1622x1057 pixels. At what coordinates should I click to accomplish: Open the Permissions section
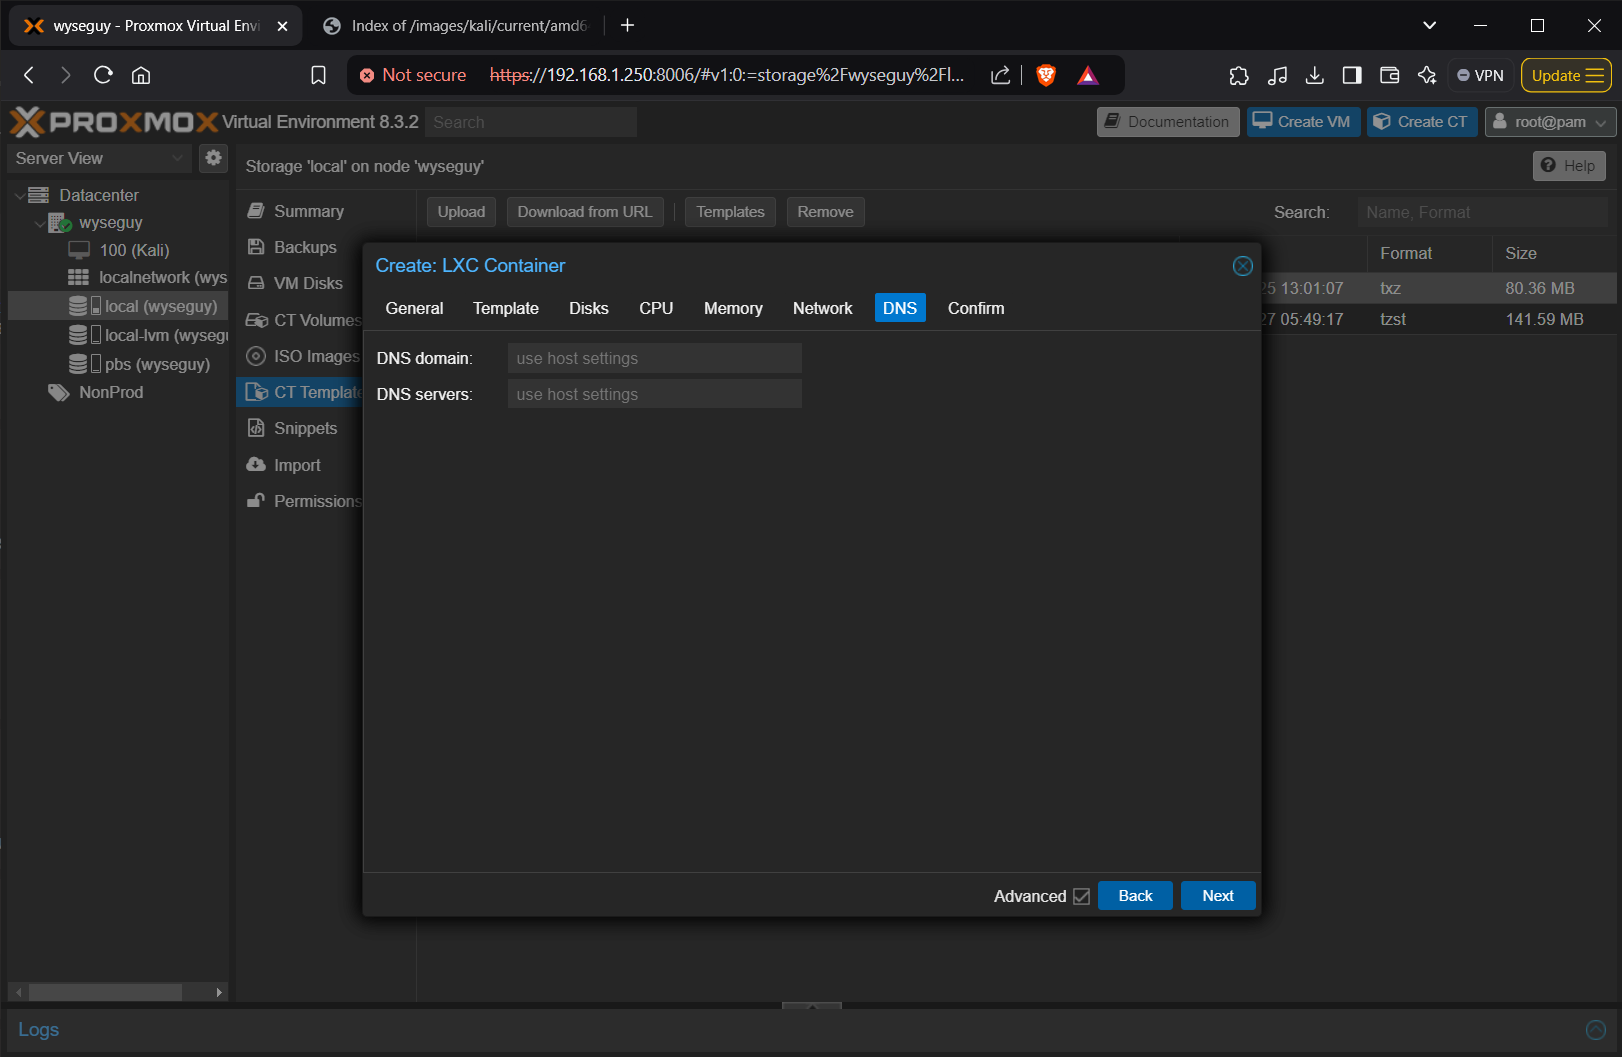(x=317, y=501)
